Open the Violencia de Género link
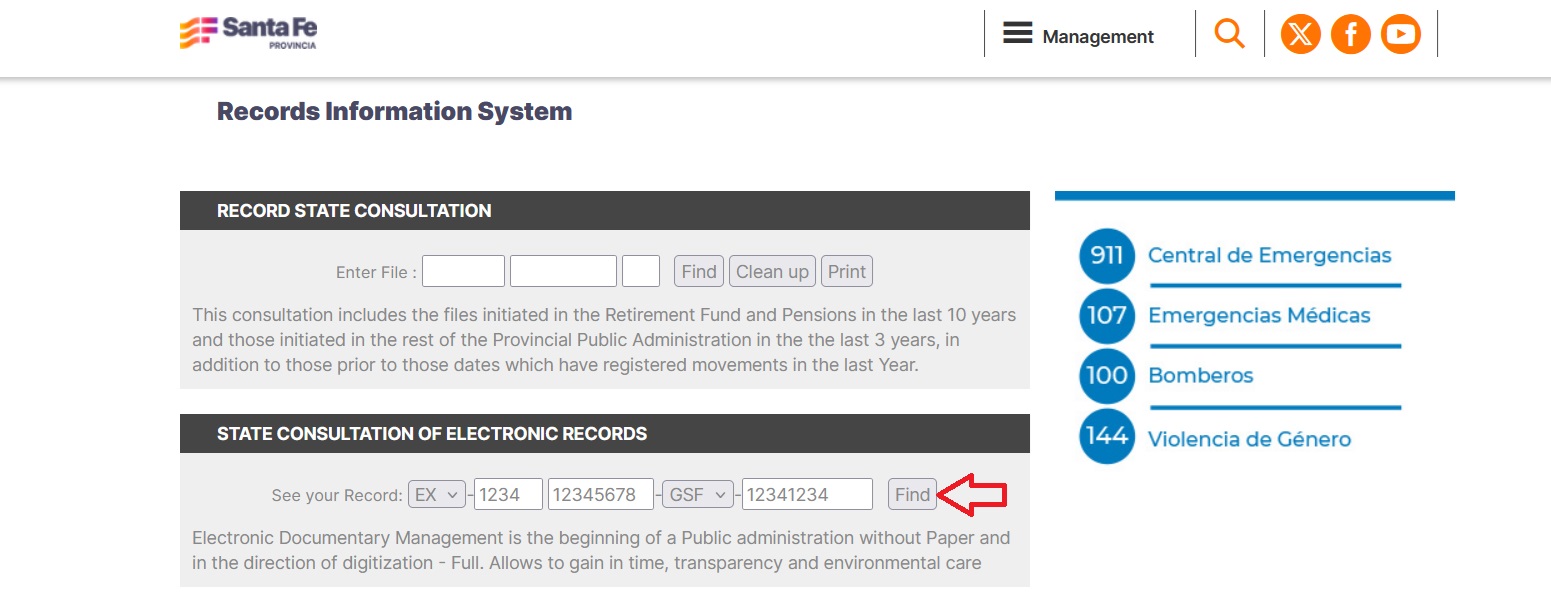1551x610 pixels. 1249,439
